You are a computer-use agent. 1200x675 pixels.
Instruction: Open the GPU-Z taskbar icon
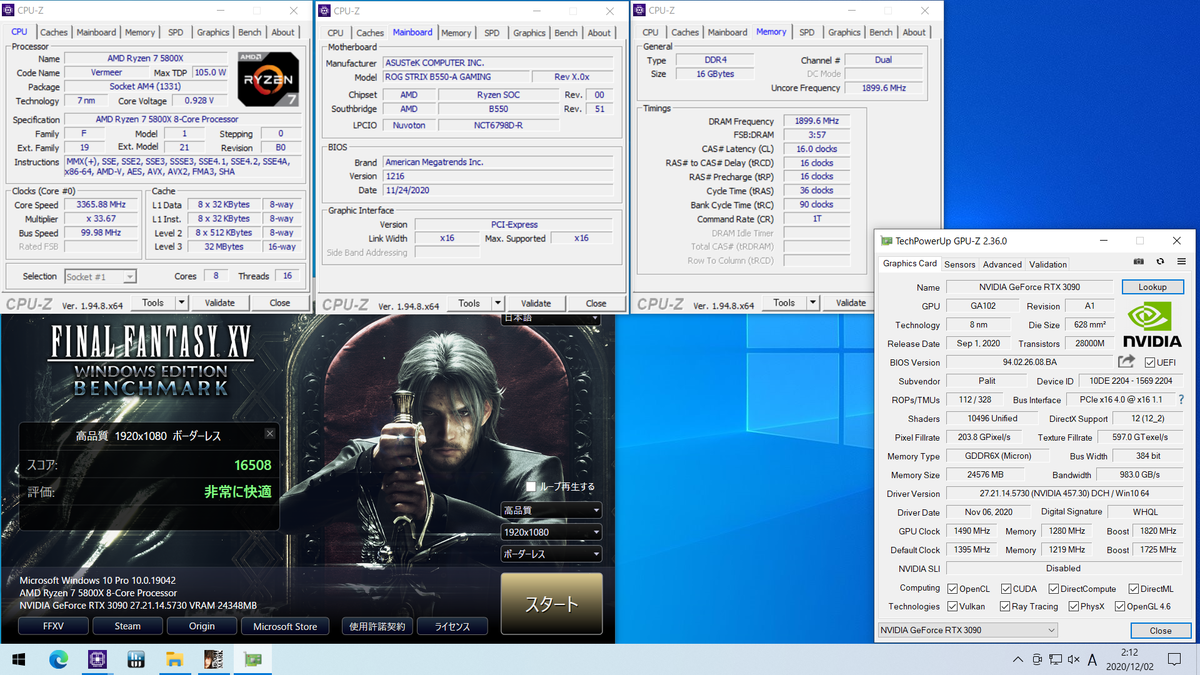[x=252, y=659]
